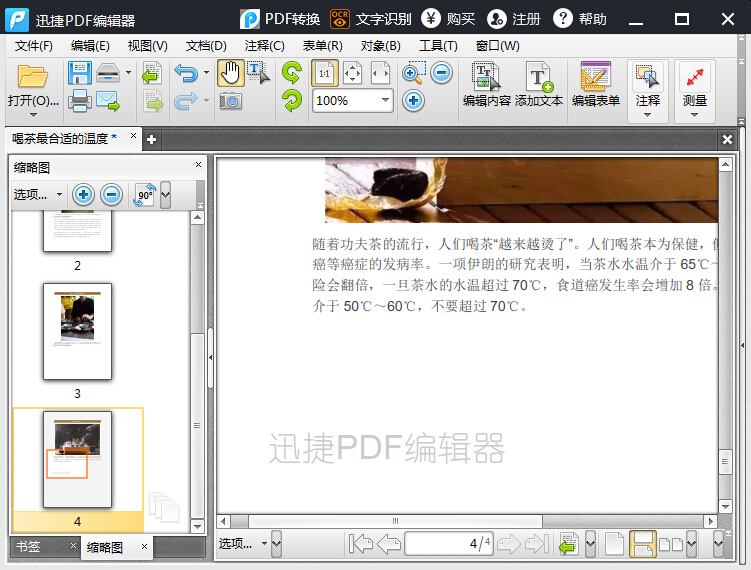The width and height of the screenshot is (751, 570).
Task: Open the 文档(D) menu
Action: (x=206, y=45)
